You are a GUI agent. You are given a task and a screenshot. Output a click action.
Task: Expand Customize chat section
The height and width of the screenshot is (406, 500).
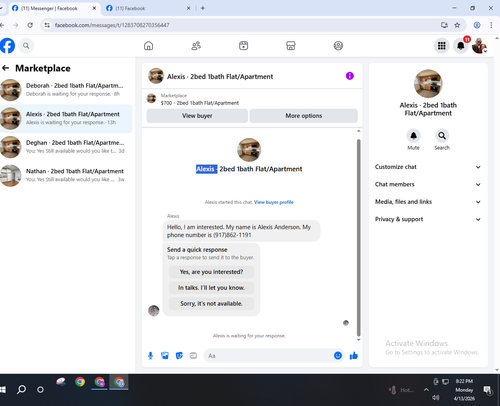(x=428, y=167)
